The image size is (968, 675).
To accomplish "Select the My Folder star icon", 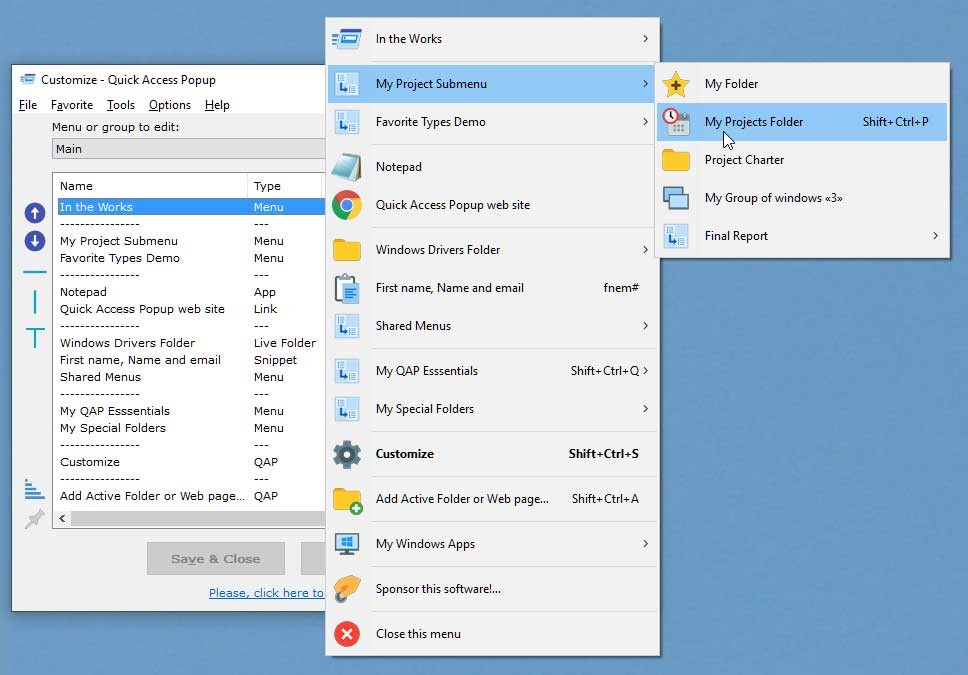I will [x=677, y=84].
